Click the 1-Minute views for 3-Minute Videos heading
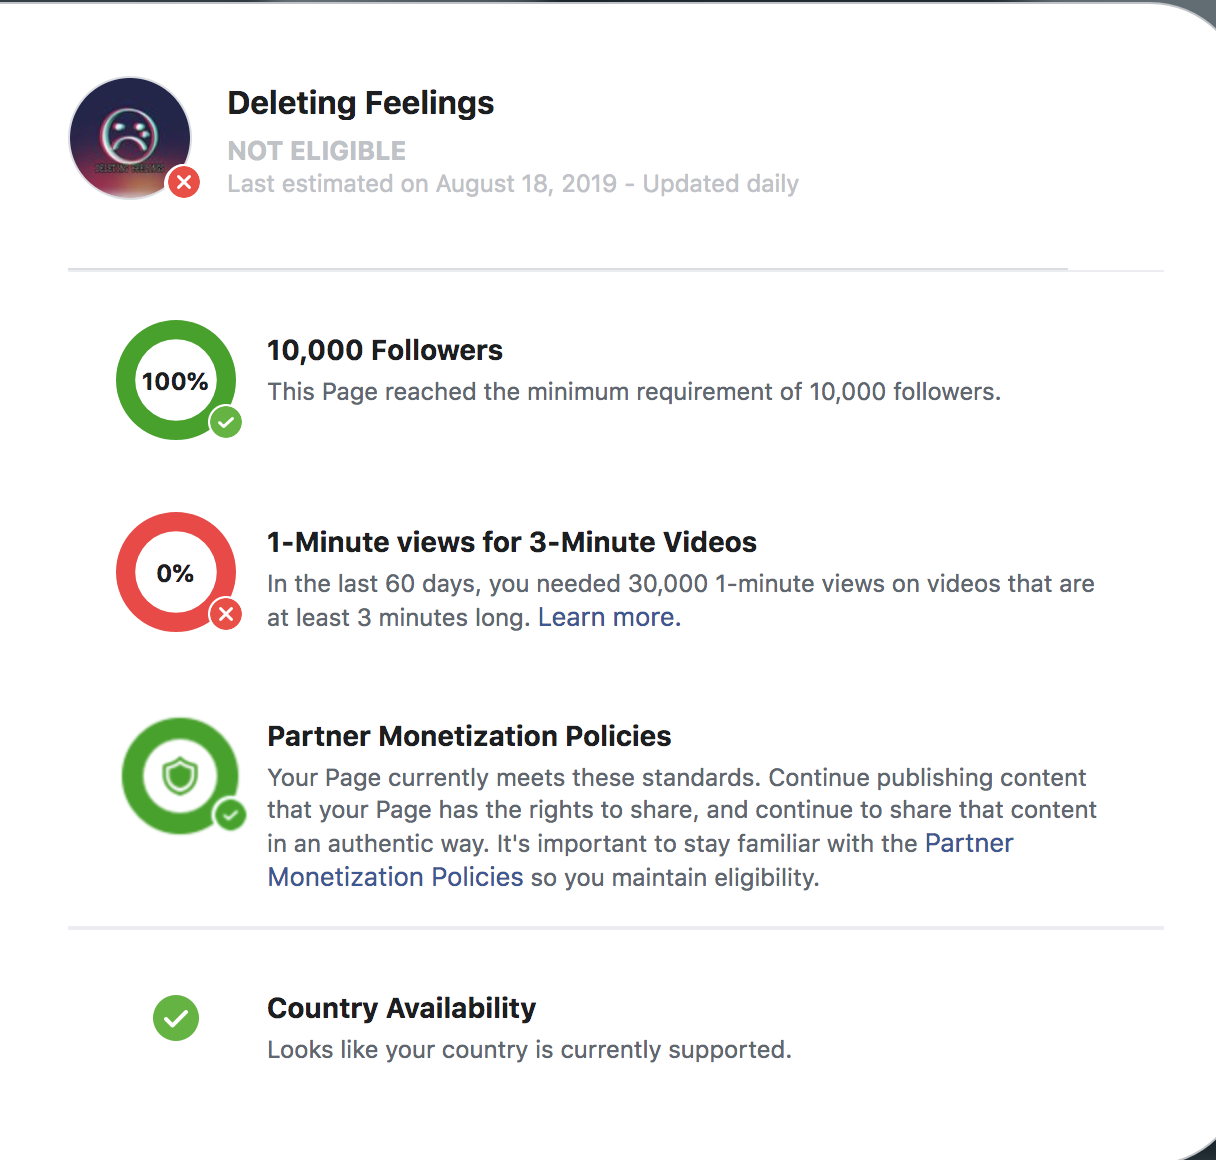Screen dimensions: 1216x1160 pyautogui.click(x=512, y=542)
